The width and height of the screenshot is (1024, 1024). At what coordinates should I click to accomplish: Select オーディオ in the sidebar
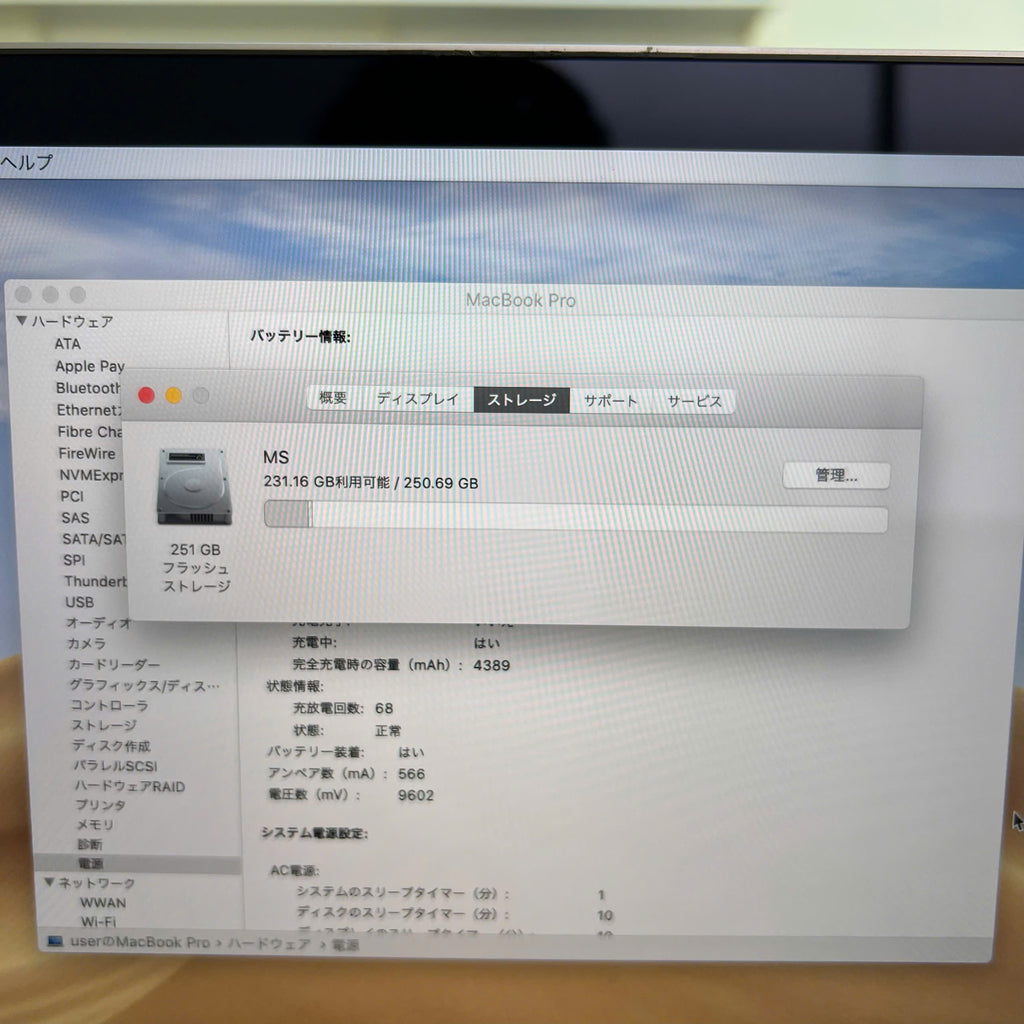(x=99, y=623)
